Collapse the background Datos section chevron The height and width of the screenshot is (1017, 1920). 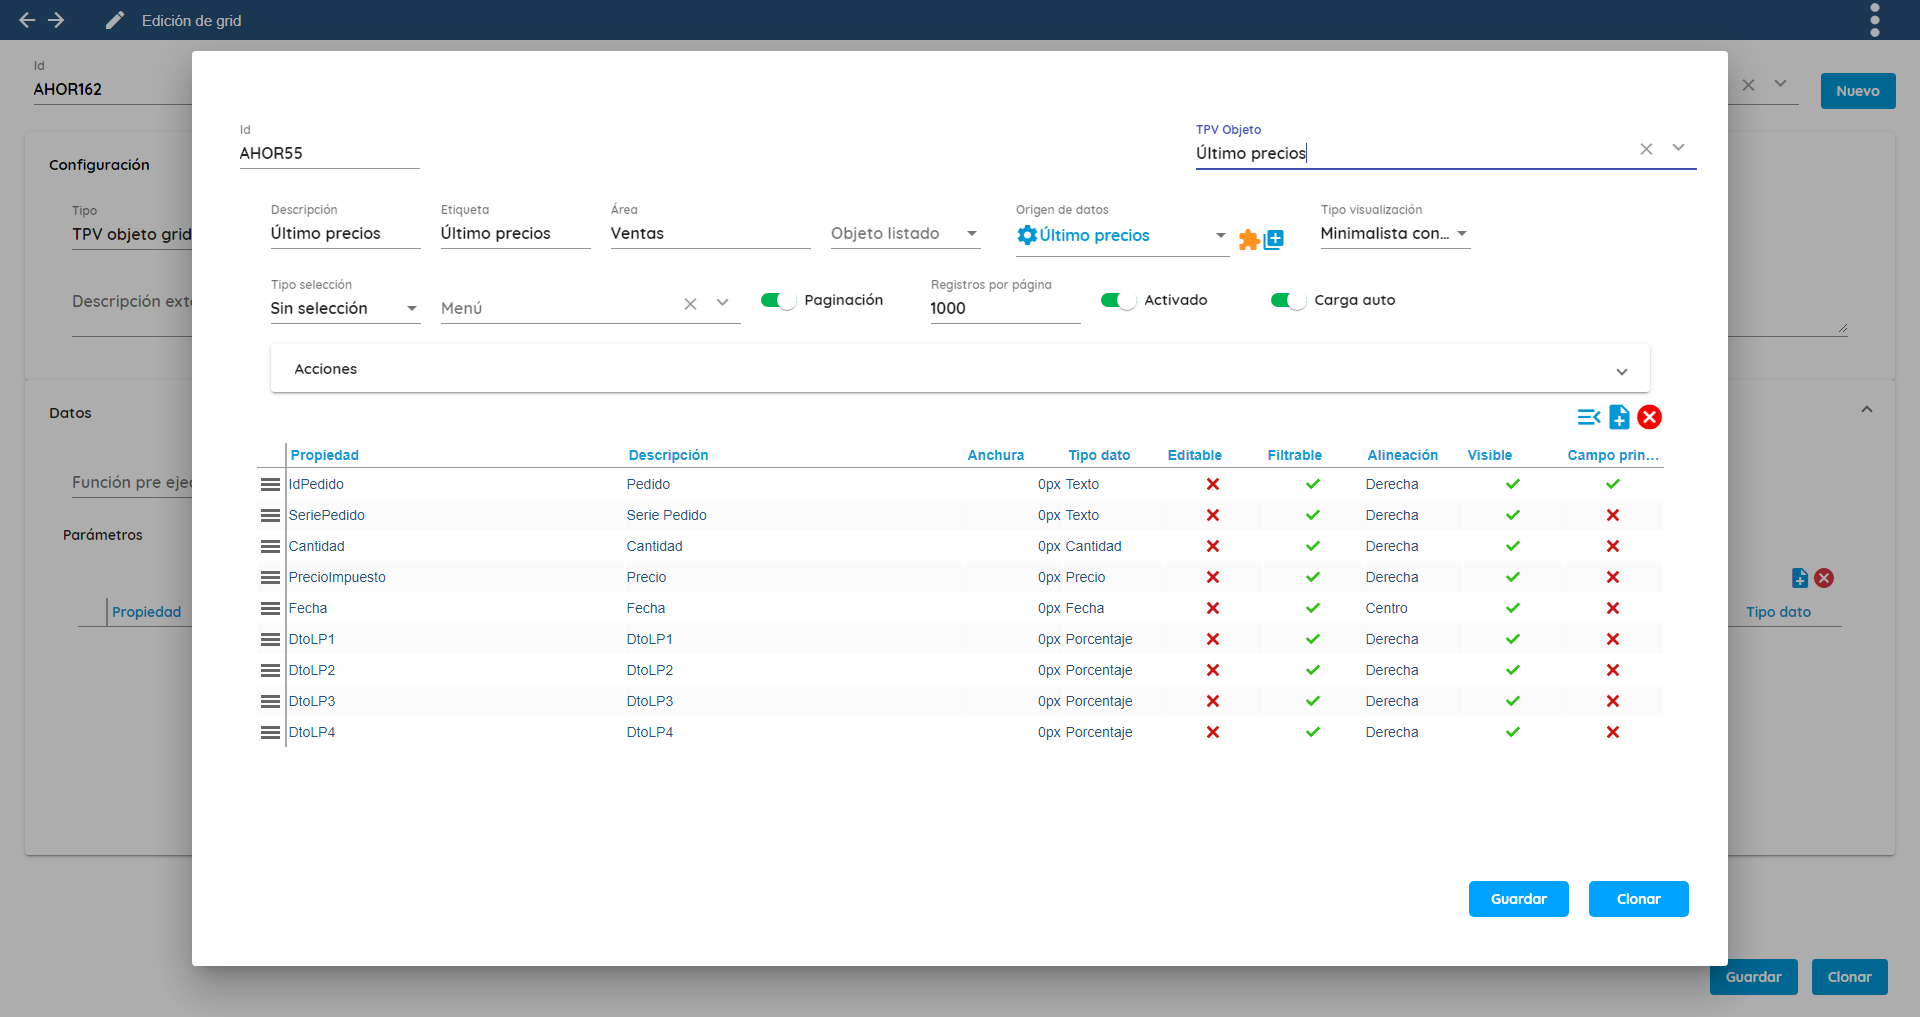[1867, 410]
